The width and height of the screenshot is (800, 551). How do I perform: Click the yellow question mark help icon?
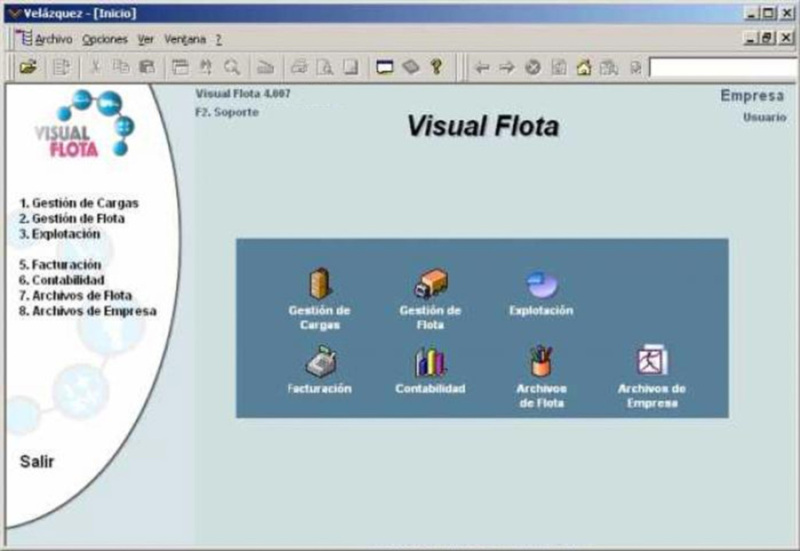pyautogui.click(x=436, y=67)
